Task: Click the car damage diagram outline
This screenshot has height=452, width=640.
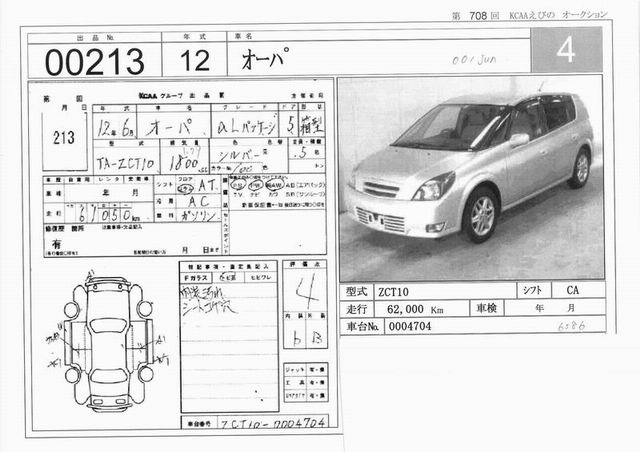Action: pos(108,343)
